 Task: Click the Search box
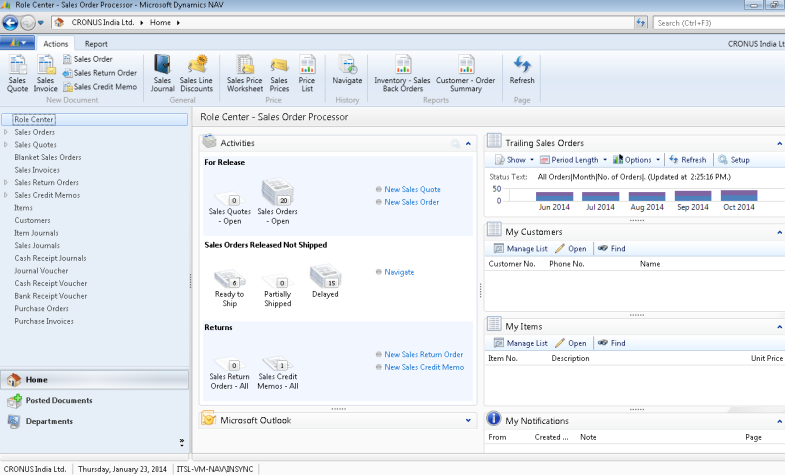pyautogui.click(x=719, y=23)
